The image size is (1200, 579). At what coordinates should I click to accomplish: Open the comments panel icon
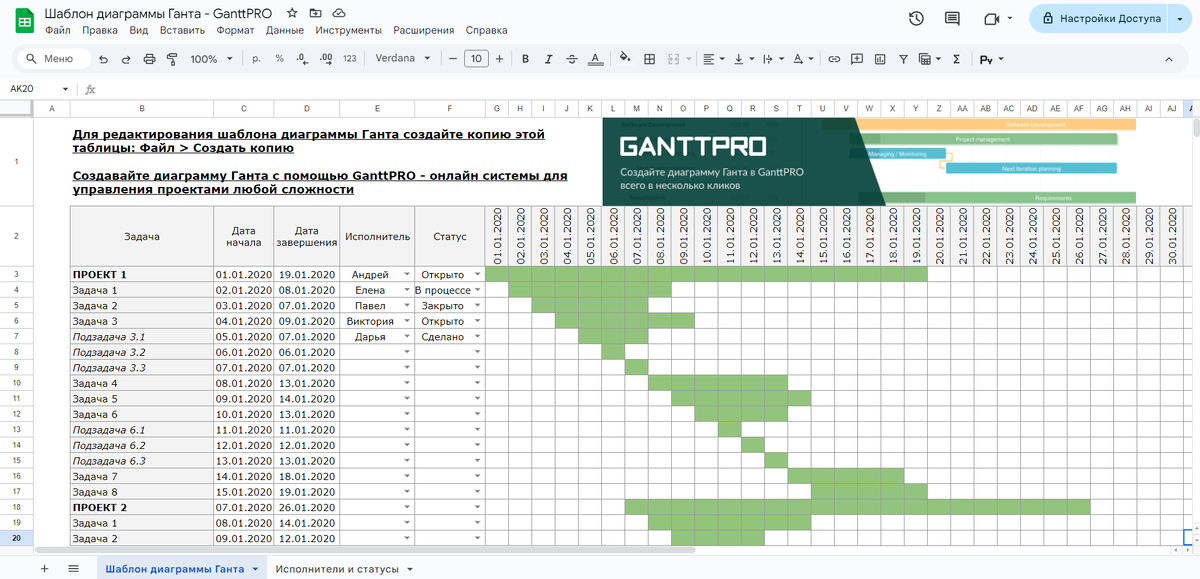coord(952,18)
